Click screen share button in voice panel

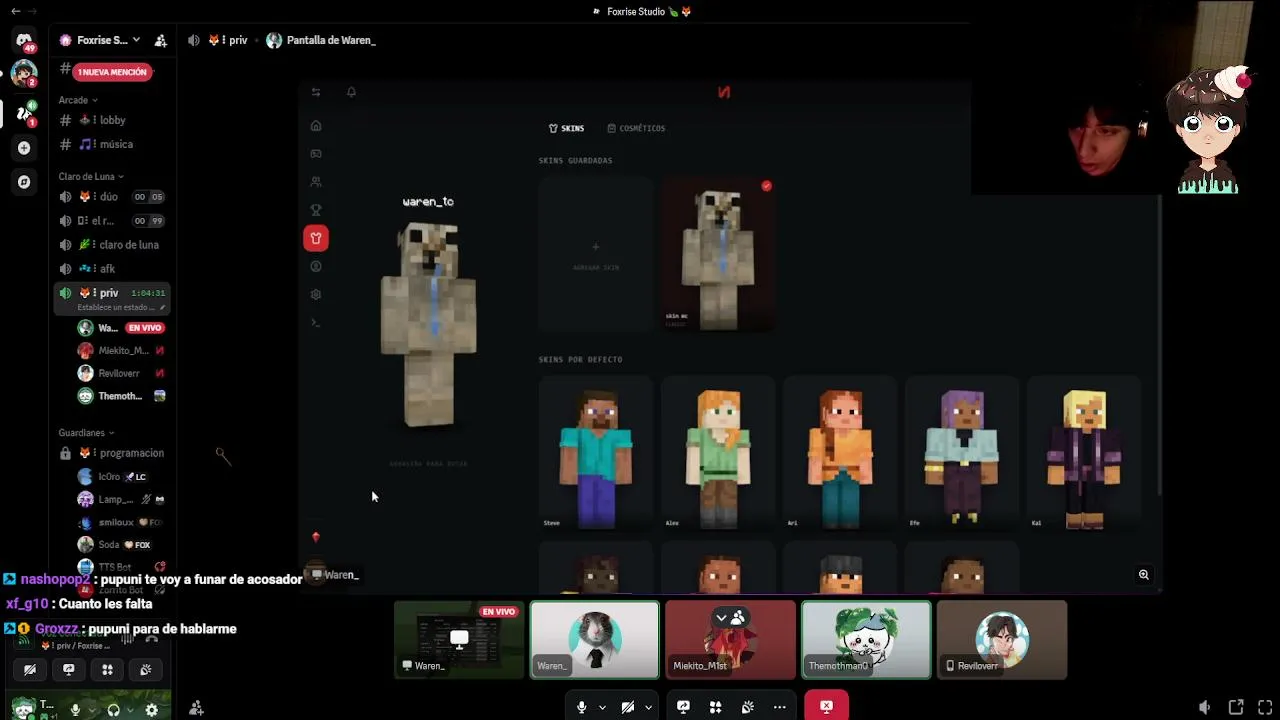[68, 670]
